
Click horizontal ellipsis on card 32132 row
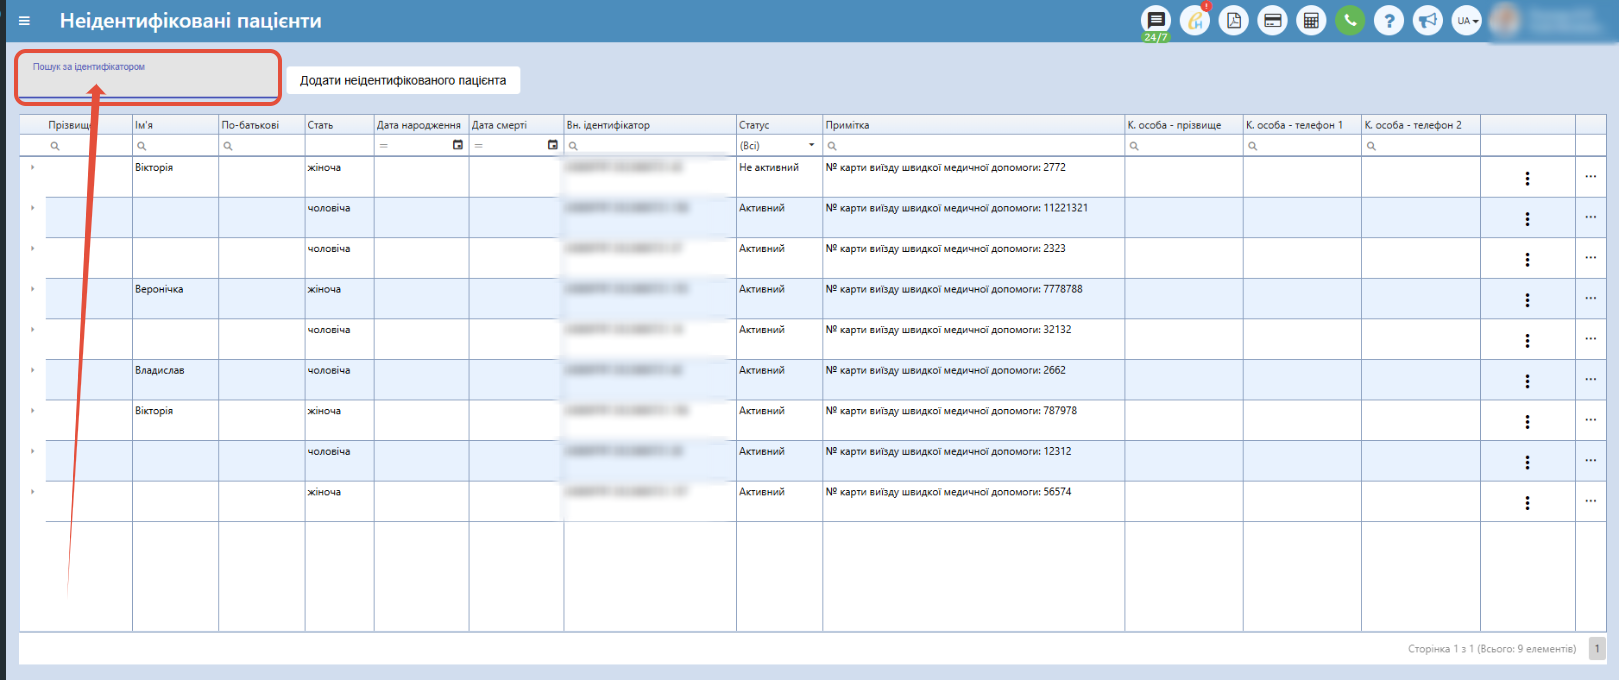click(x=1591, y=339)
